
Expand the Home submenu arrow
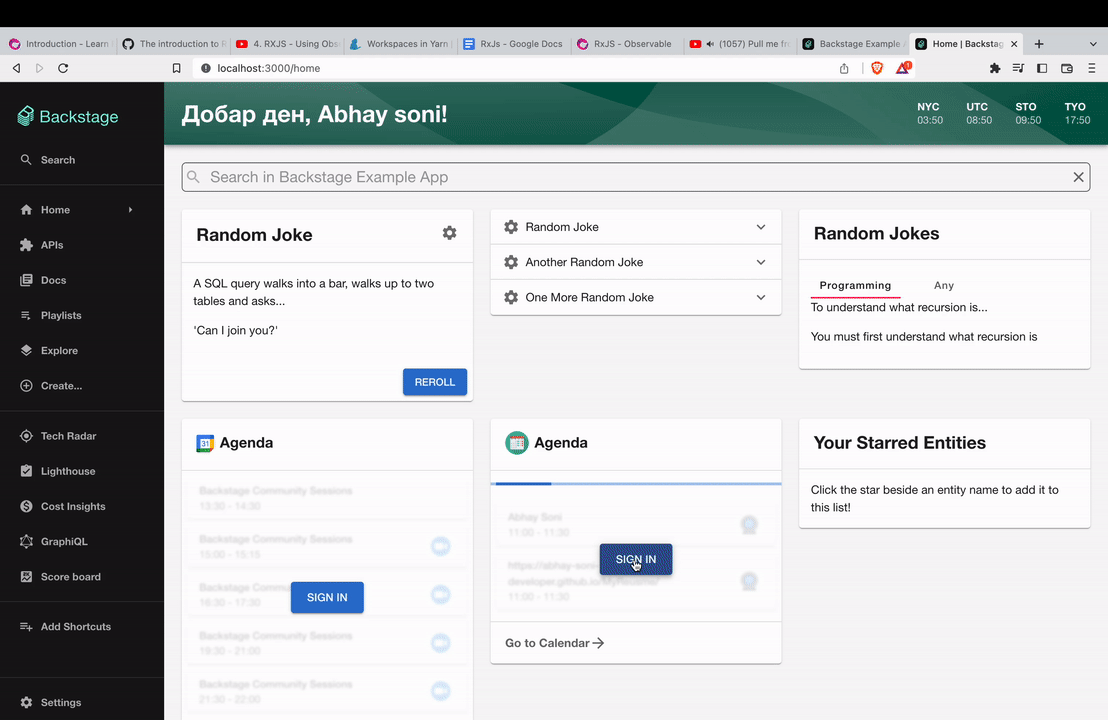[130, 210]
